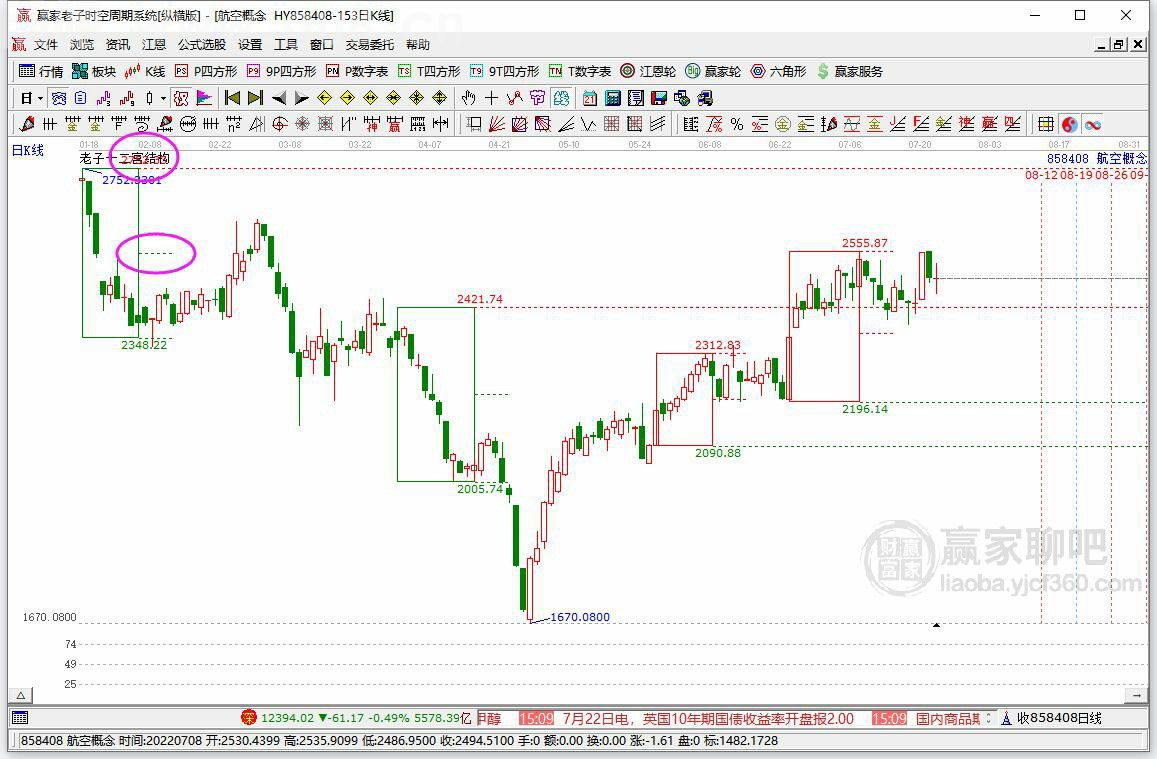Click the yellow grid table icon

coord(1046,124)
